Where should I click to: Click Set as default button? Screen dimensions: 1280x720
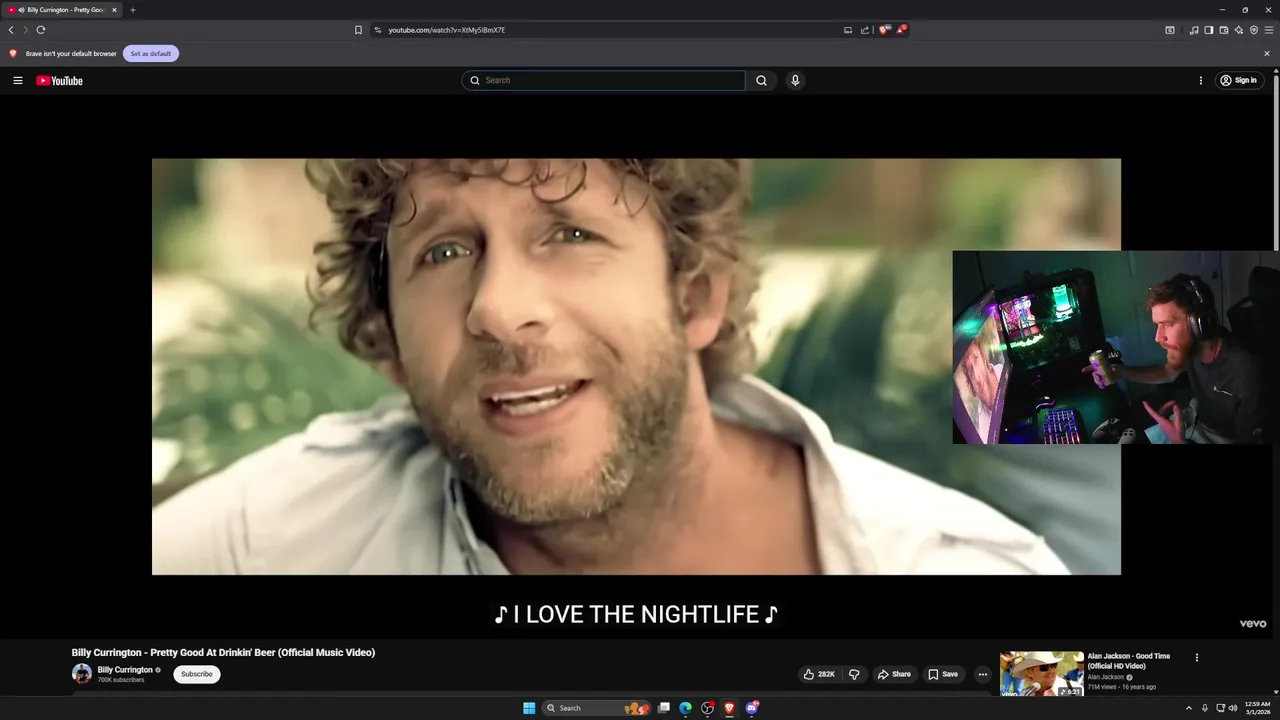(151, 54)
